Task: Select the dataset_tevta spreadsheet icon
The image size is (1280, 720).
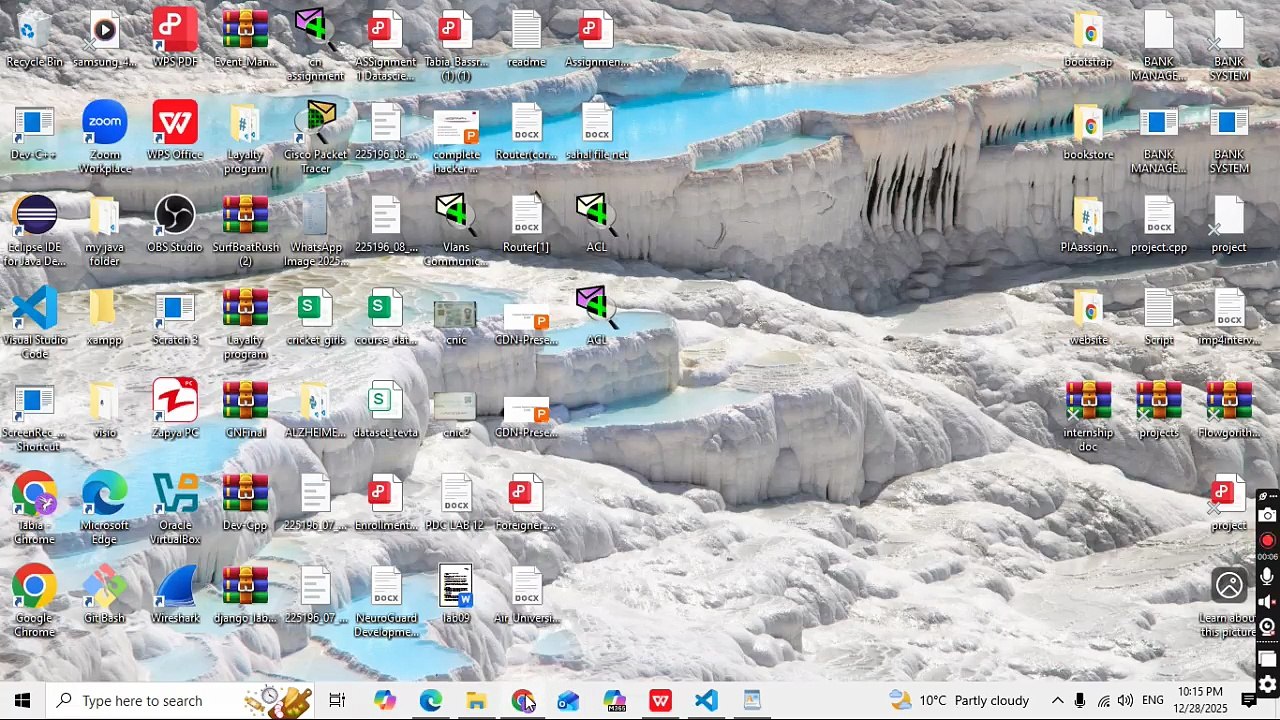Action: click(x=385, y=411)
